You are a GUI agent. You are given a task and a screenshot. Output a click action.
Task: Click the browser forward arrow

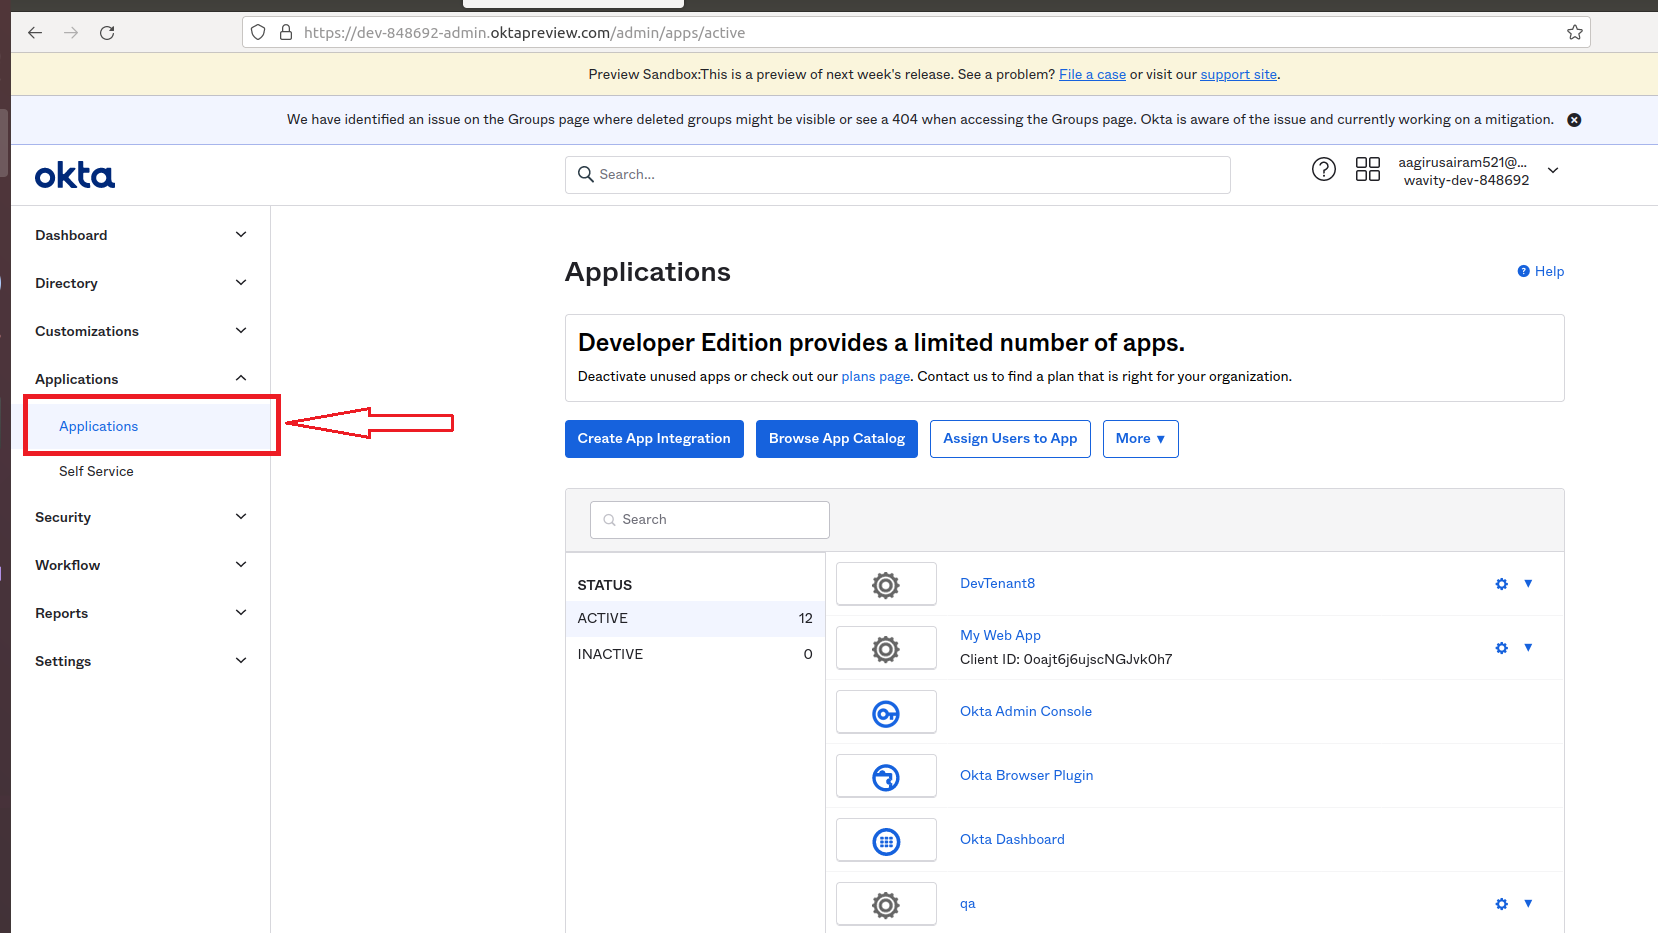71,32
